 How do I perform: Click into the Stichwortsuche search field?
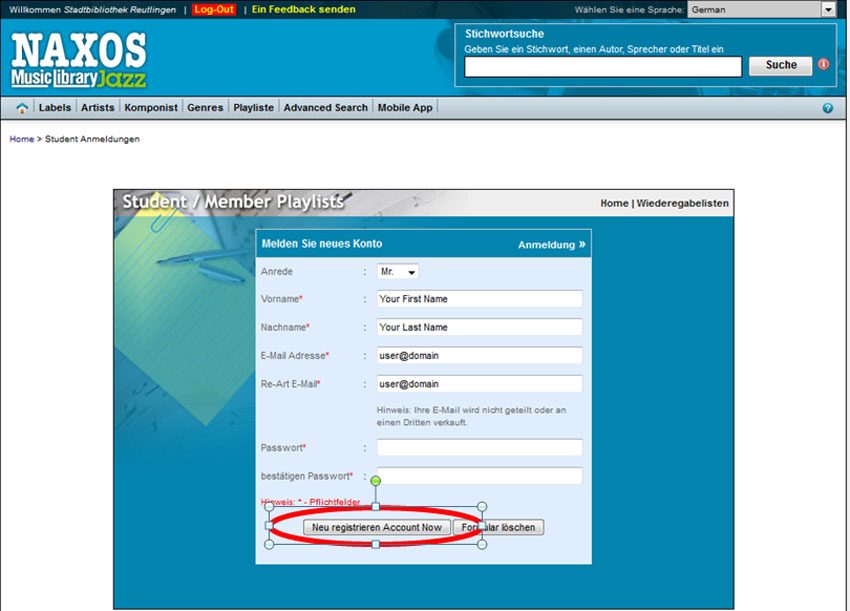pyautogui.click(x=603, y=67)
